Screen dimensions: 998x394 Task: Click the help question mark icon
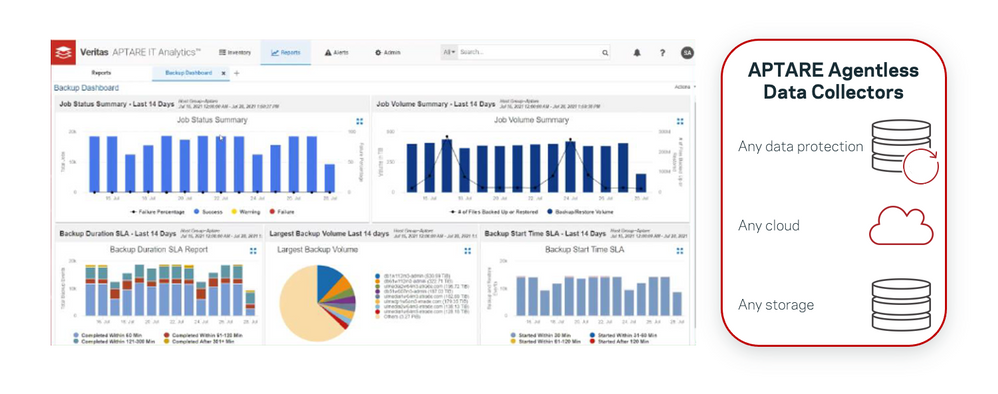(x=662, y=53)
